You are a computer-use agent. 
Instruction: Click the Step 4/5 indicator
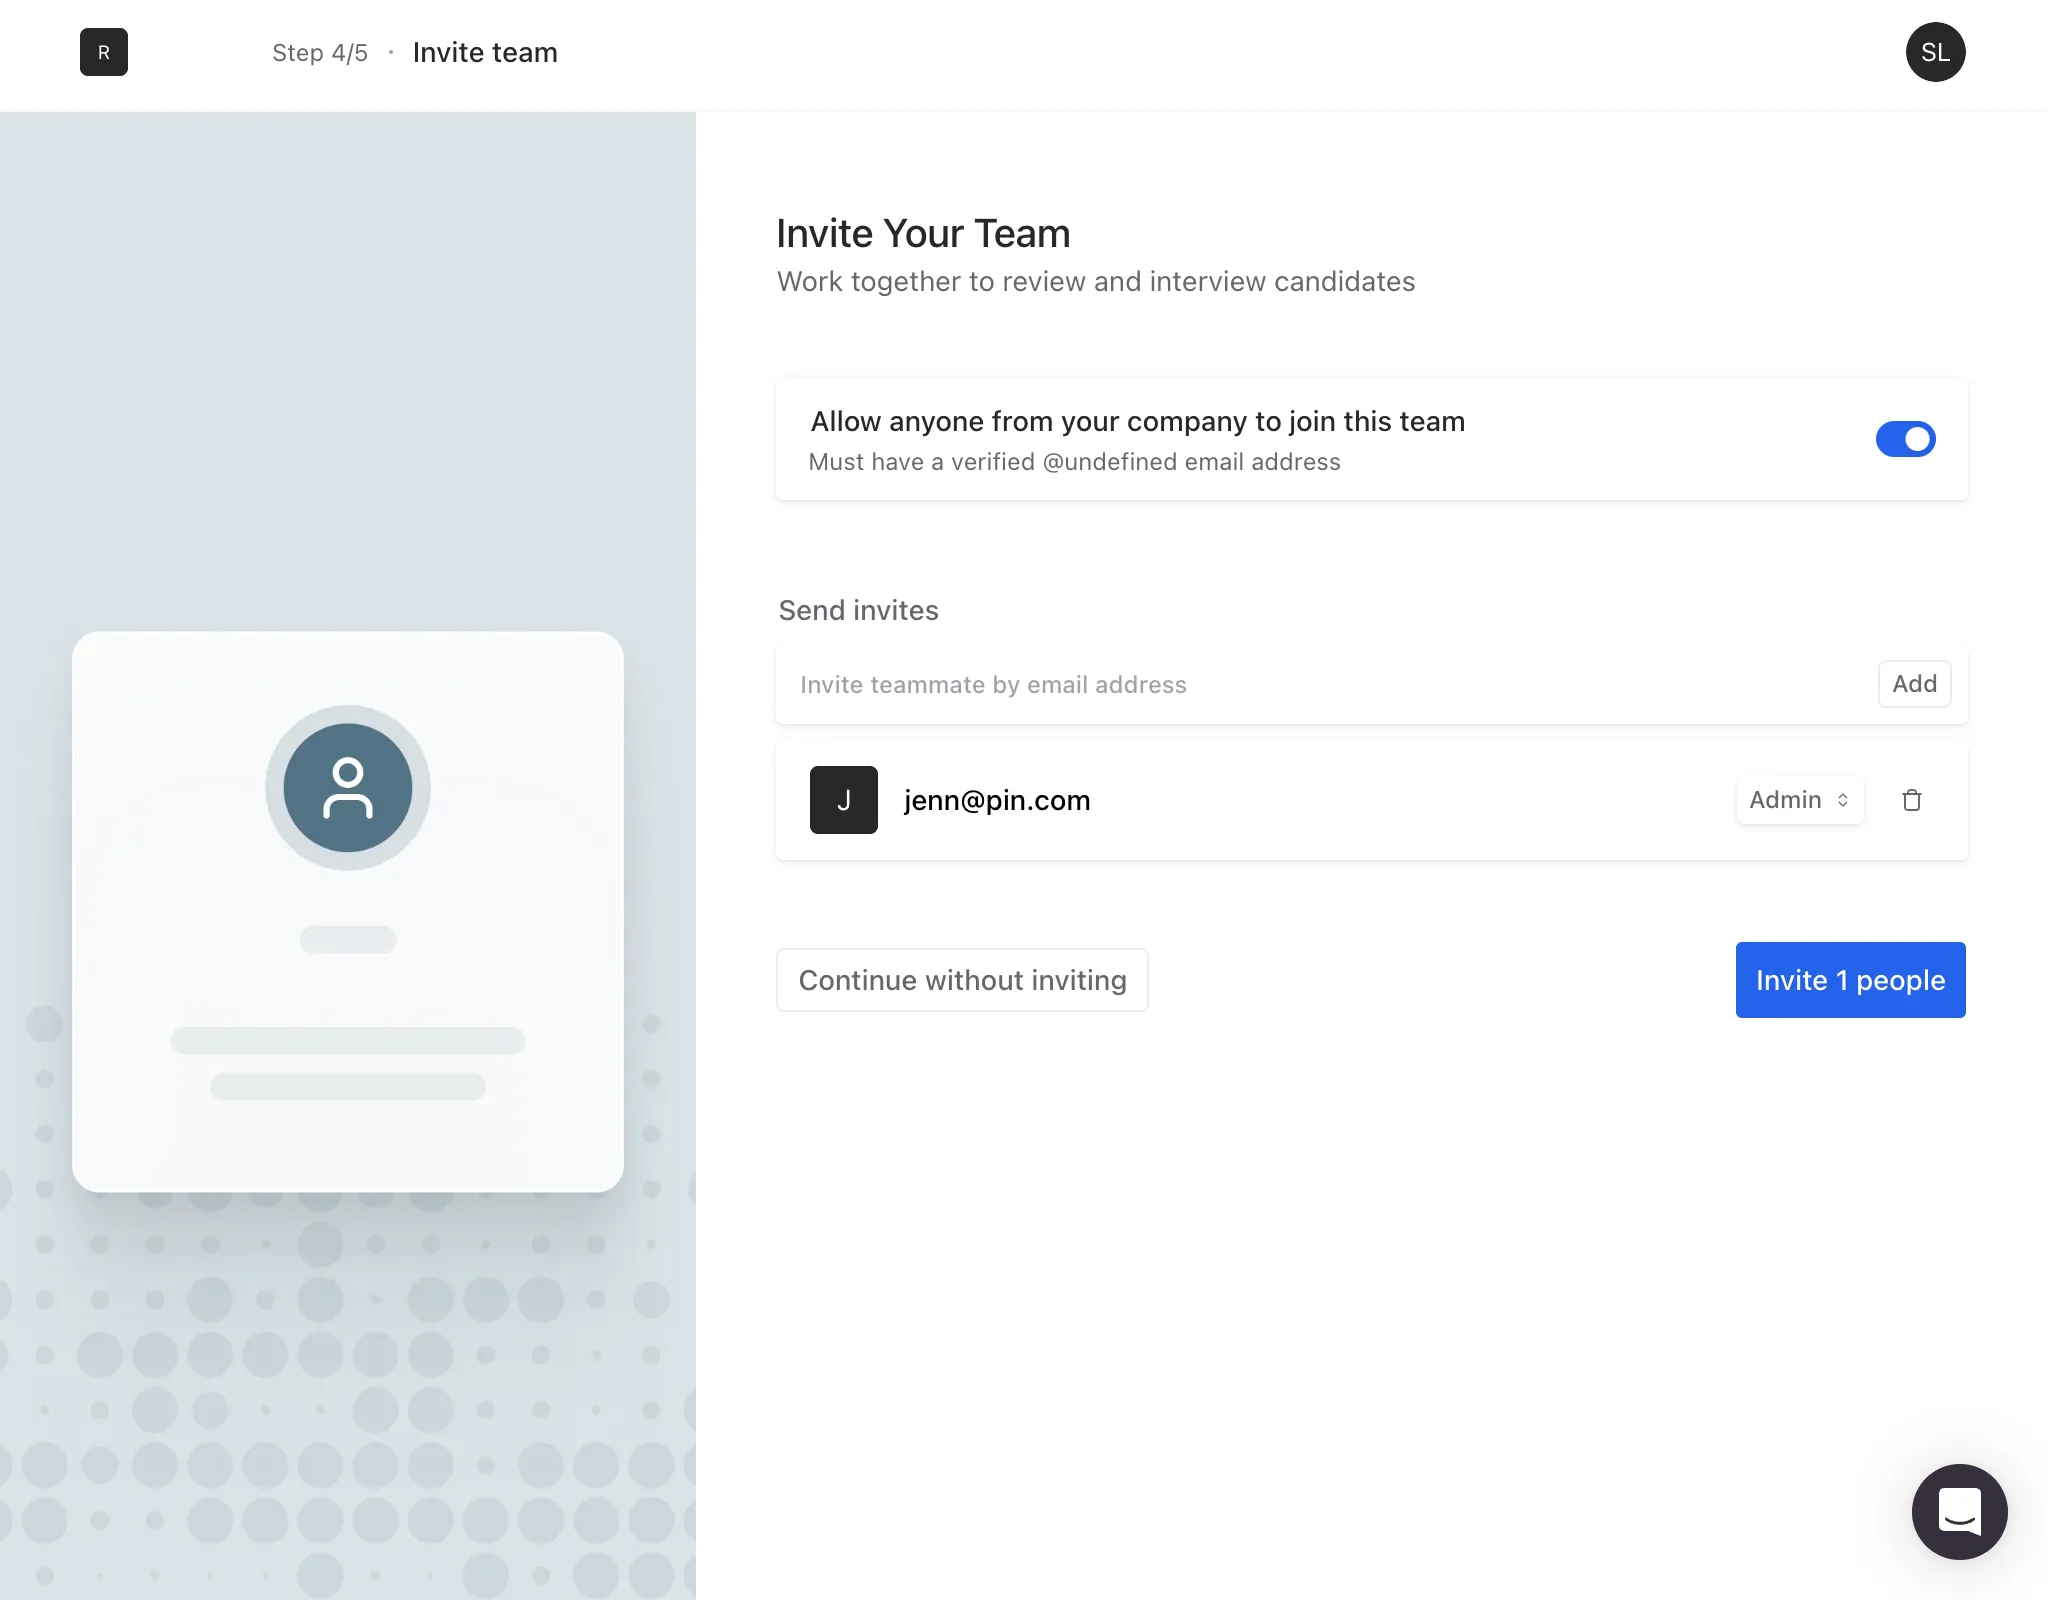(320, 52)
